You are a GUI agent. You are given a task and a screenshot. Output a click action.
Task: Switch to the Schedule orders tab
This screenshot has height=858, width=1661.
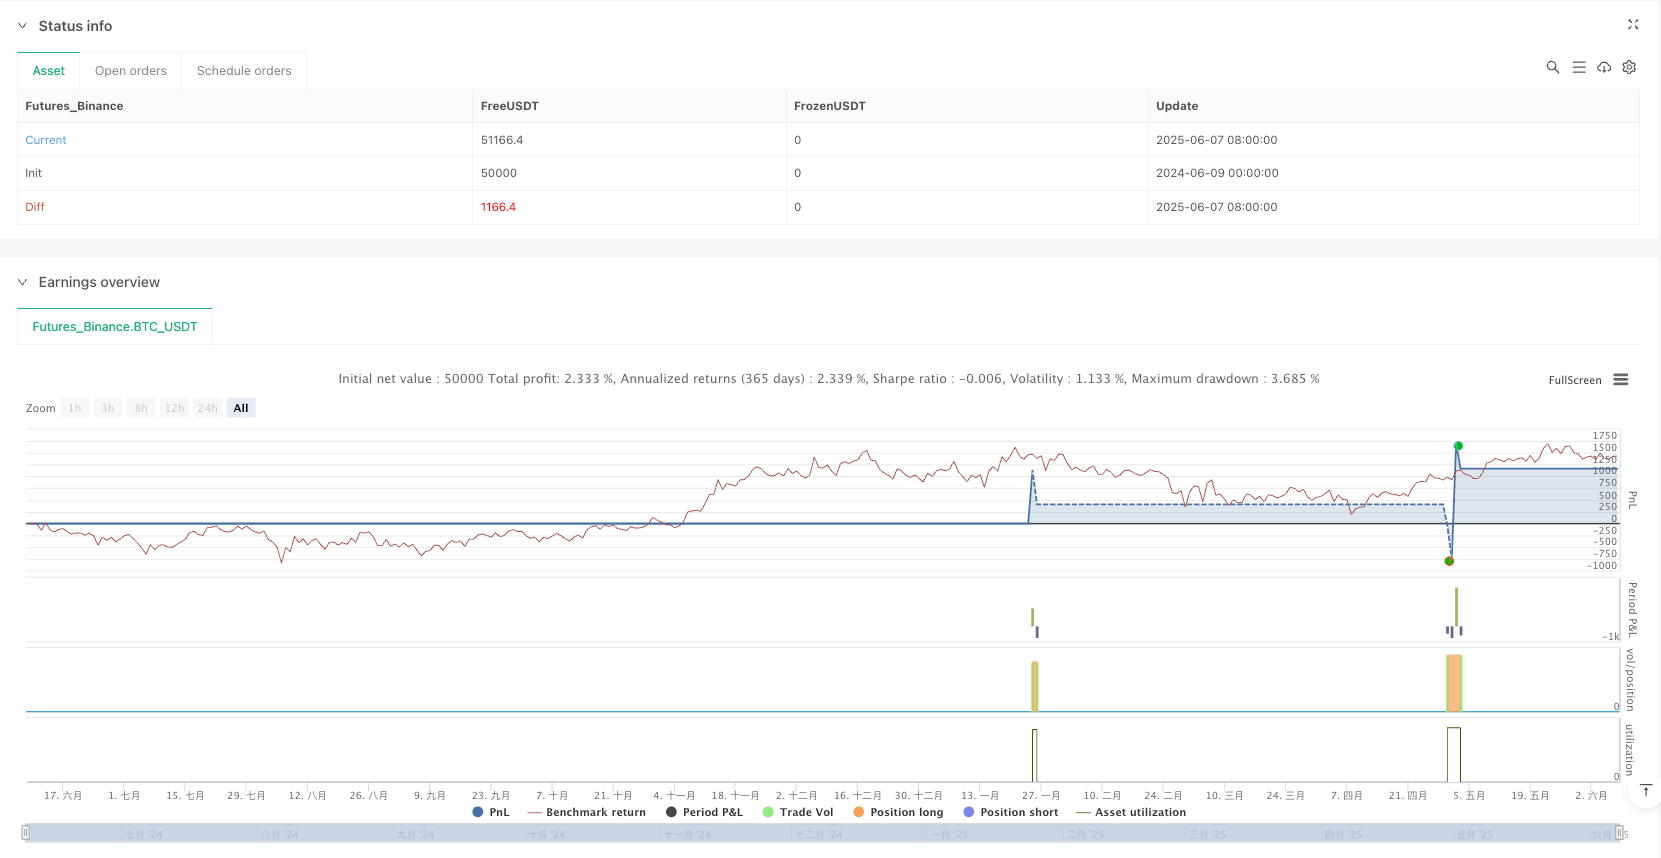pos(244,71)
